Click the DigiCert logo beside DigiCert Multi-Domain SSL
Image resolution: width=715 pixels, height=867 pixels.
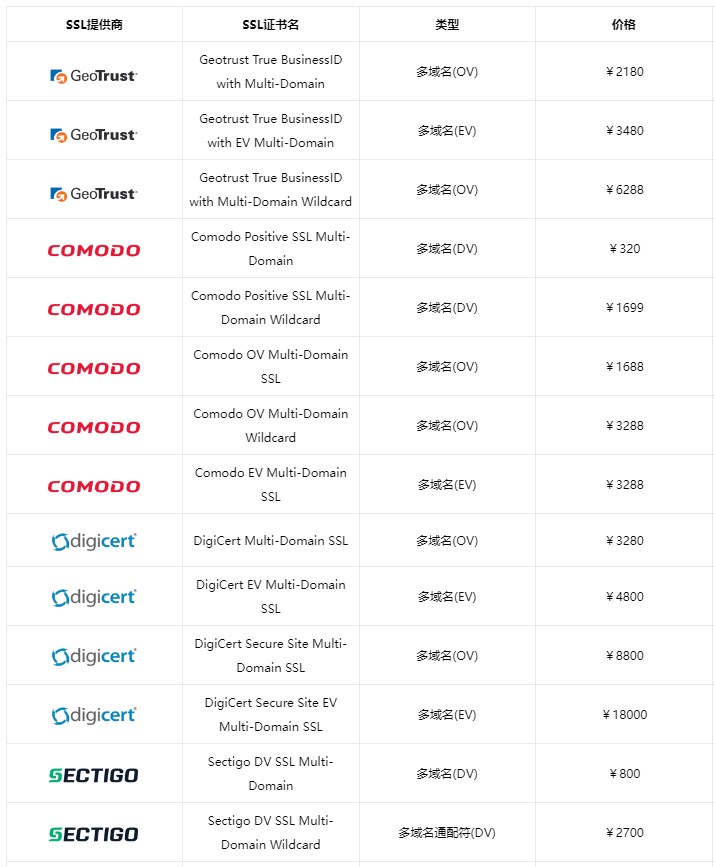tap(94, 541)
